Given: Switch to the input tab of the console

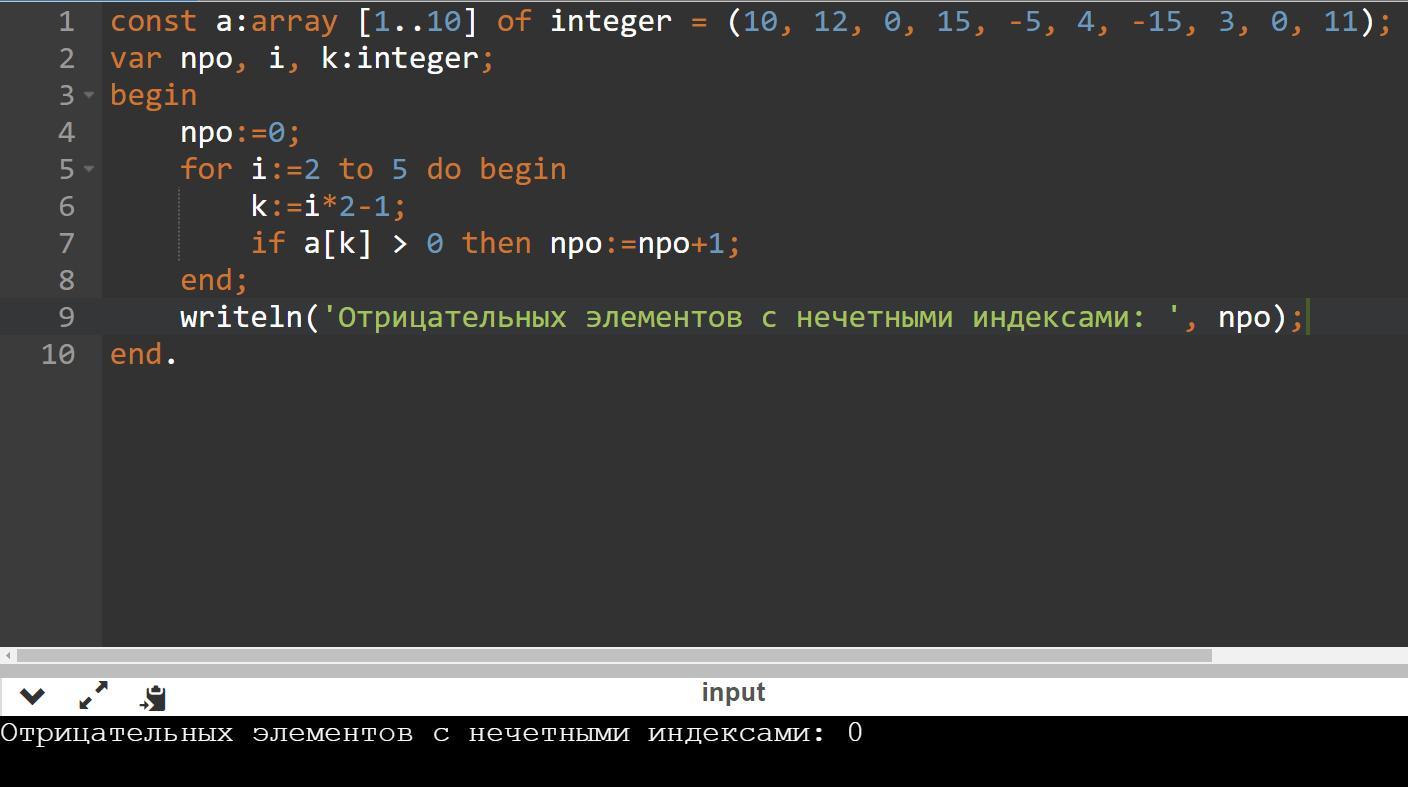Looking at the screenshot, I should pyautogui.click(x=733, y=692).
